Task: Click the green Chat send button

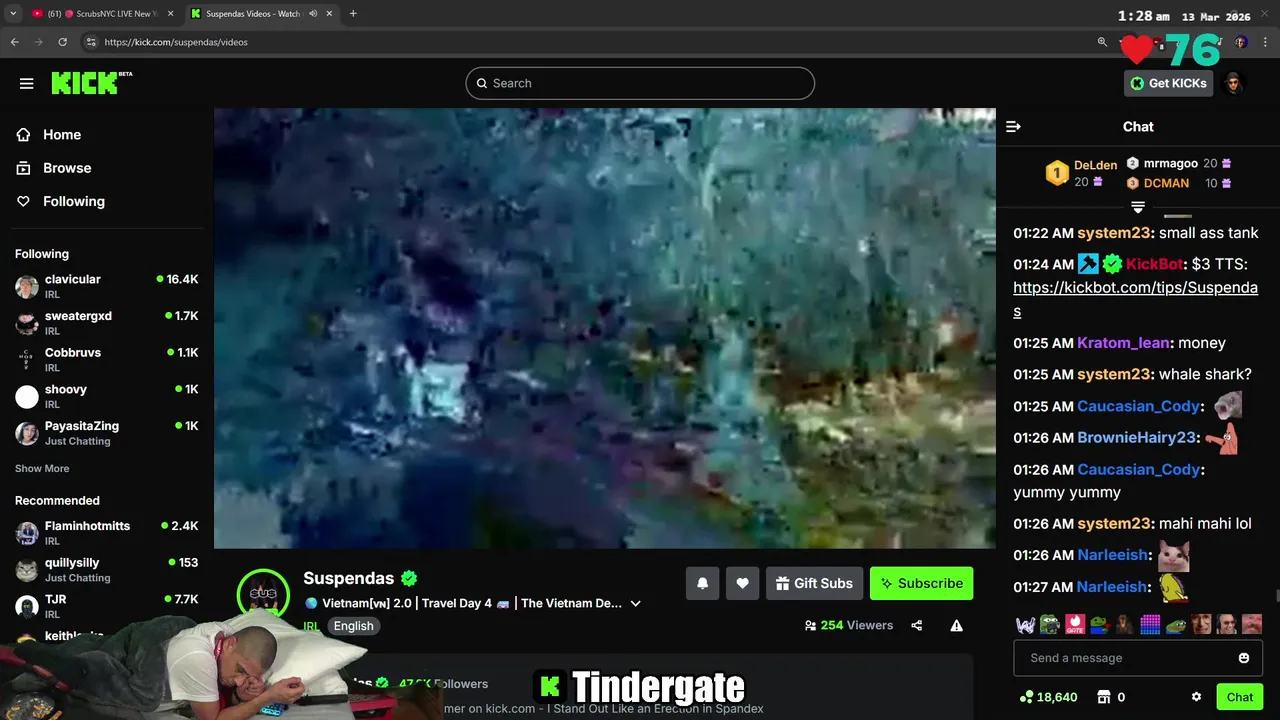Action: coord(1240,697)
